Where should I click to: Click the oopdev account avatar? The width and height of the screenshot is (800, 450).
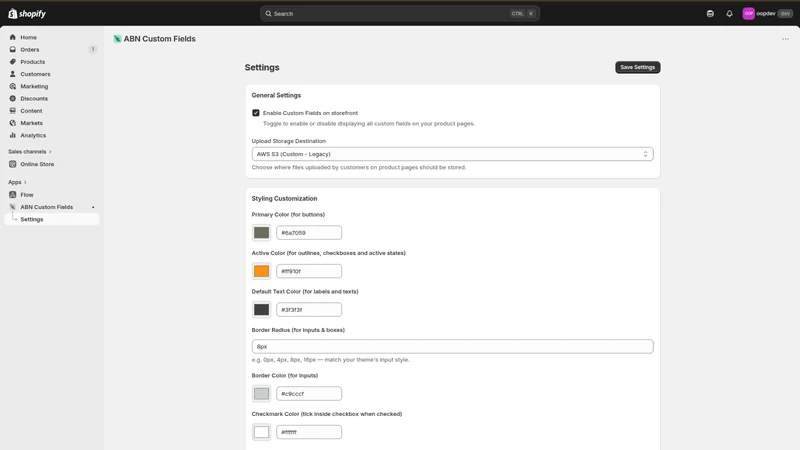748,14
